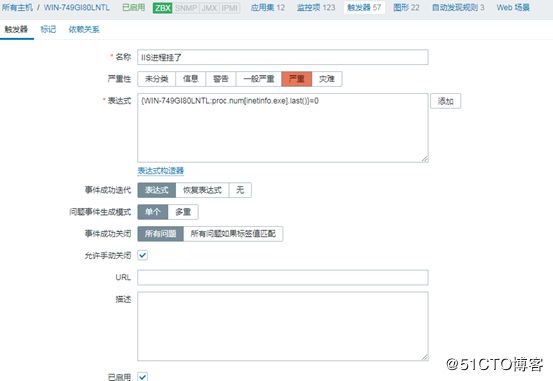Switch to the 触发器 form tab

[x=16, y=29]
